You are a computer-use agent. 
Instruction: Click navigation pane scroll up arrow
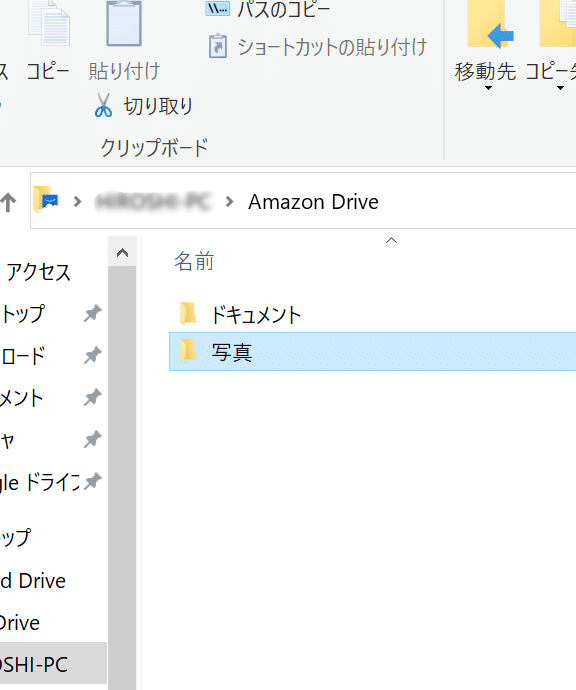point(122,253)
